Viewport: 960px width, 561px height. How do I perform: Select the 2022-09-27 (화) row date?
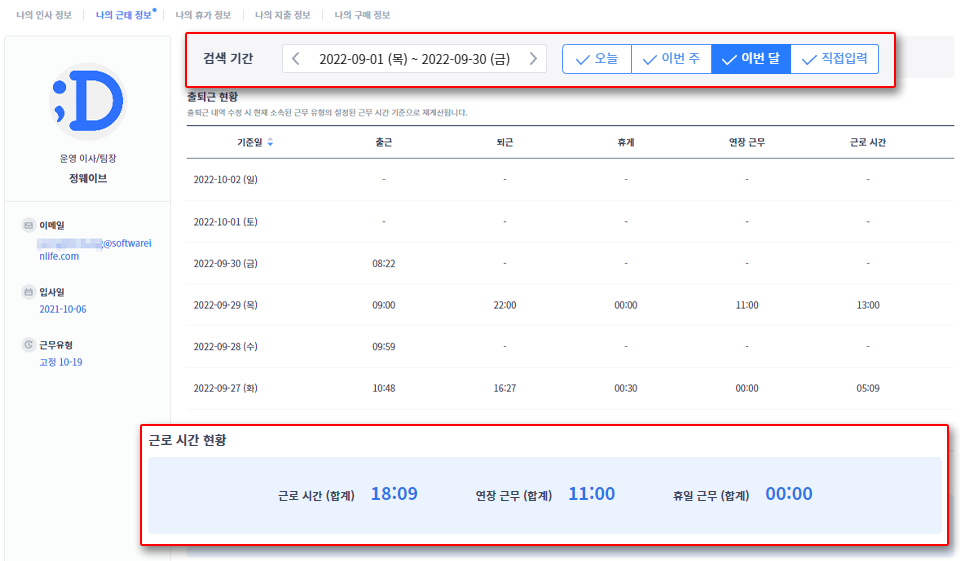225,388
